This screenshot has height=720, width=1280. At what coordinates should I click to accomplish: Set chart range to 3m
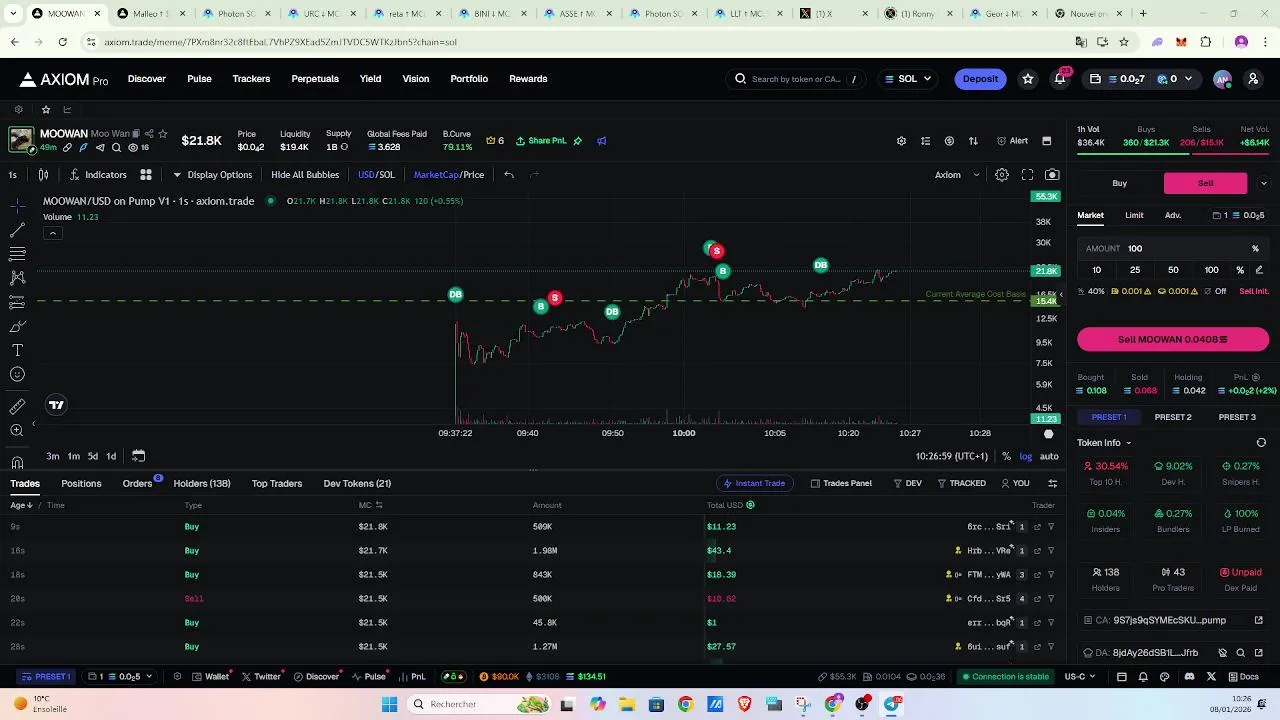pyautogui.click(x=52, y=456)
